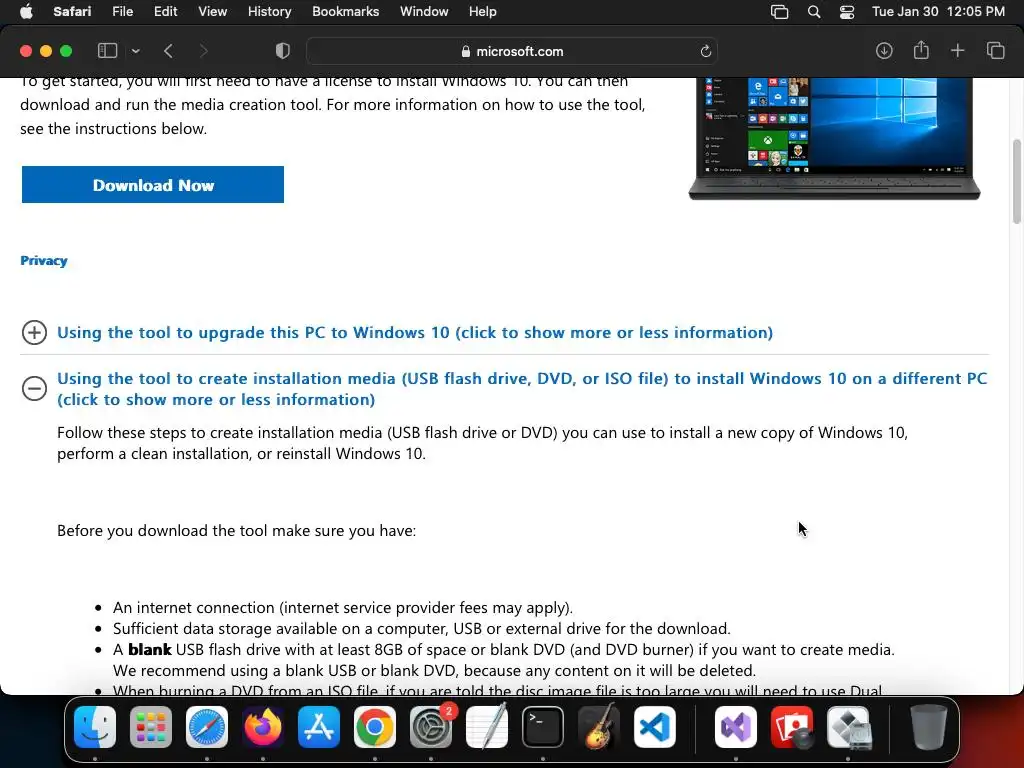Open the Help menu

tap(483, 12)
